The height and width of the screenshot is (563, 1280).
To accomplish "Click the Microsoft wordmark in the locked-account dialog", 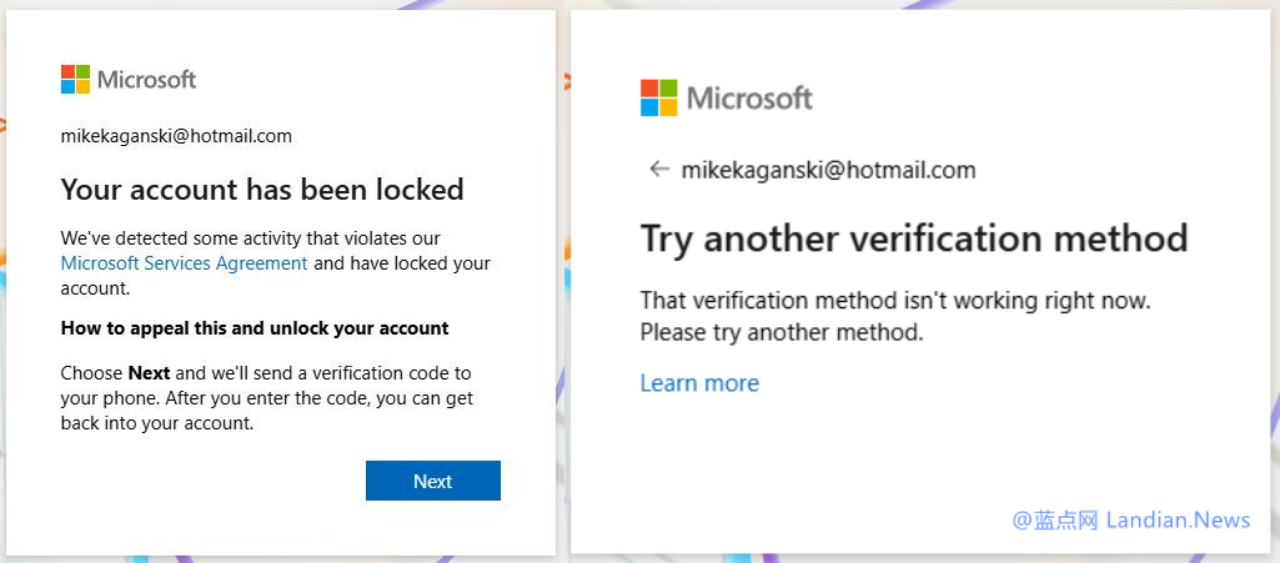I will [147, 80].
